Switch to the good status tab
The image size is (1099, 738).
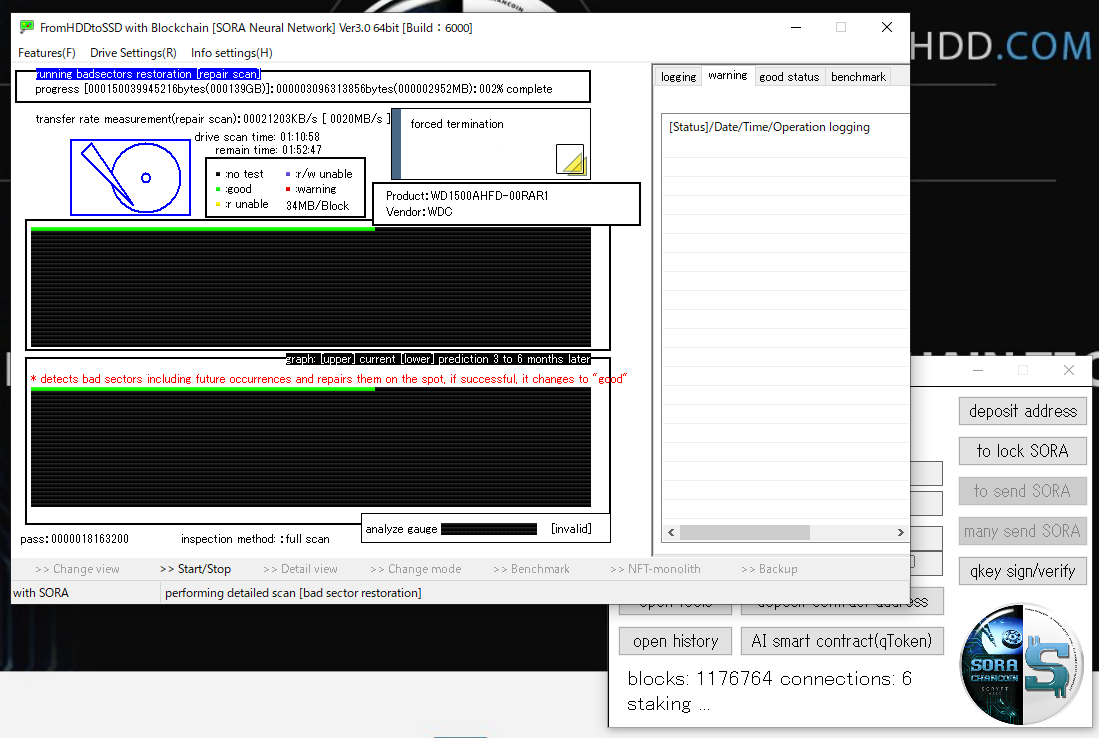pos(789,76)
